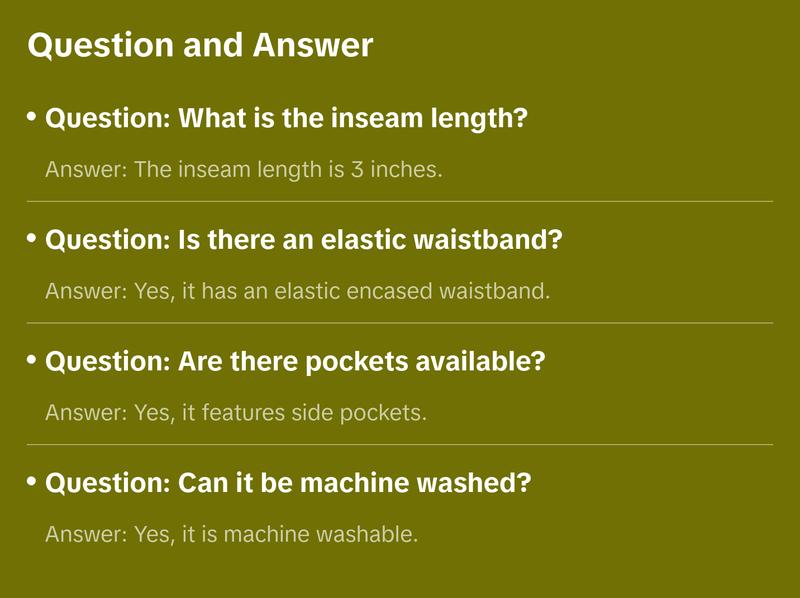Click the bullet beside the machine washed question
Viewport: 800px width, 598px height.
[x=32, y=482]
